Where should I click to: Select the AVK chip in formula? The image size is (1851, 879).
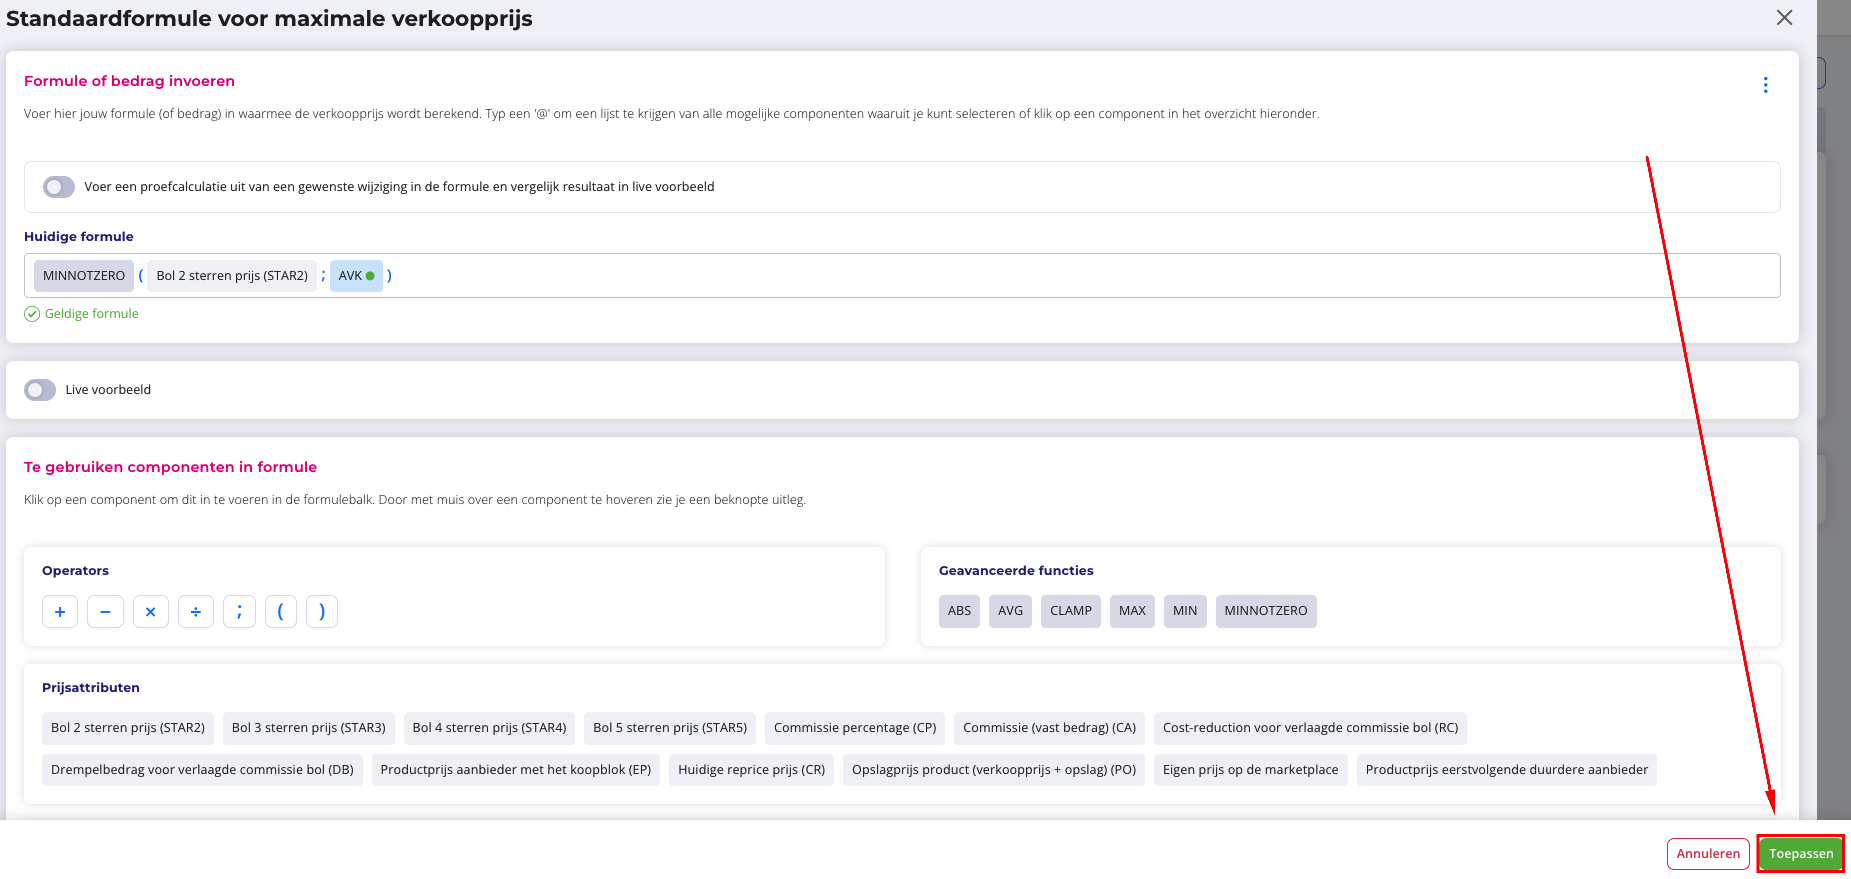click(x=355, y=276)
